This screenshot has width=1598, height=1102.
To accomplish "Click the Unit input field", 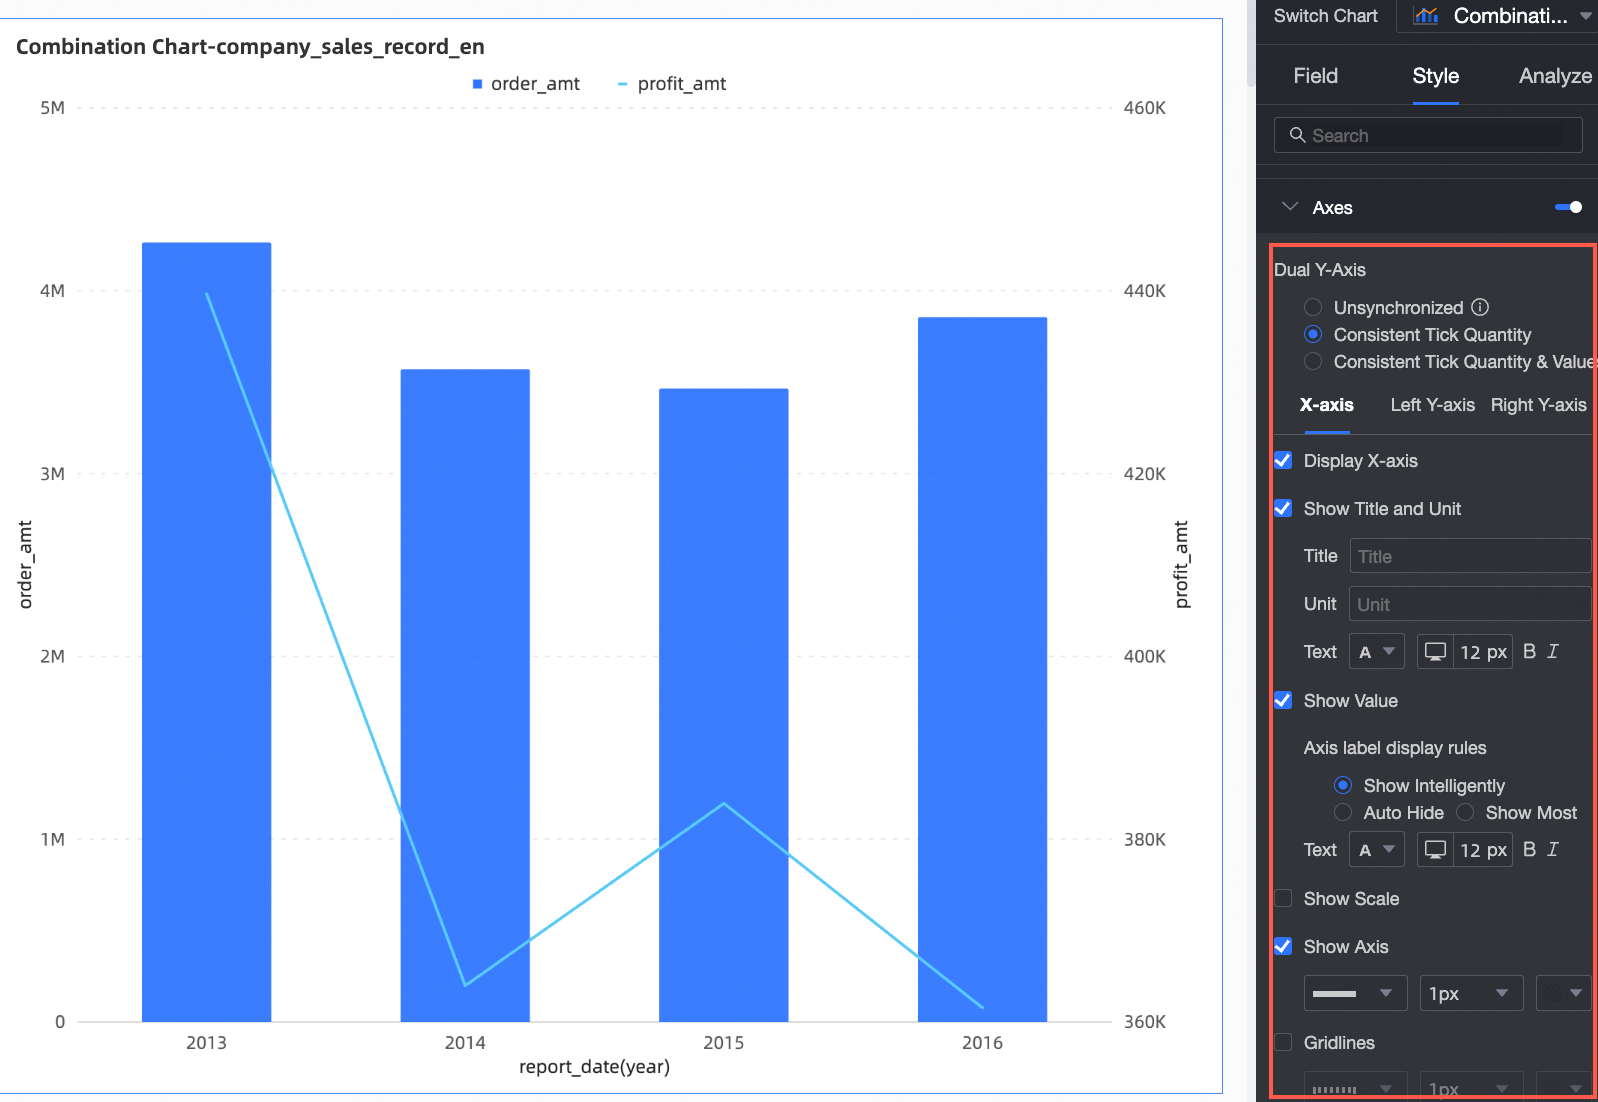I will (x=1470, y=604).
